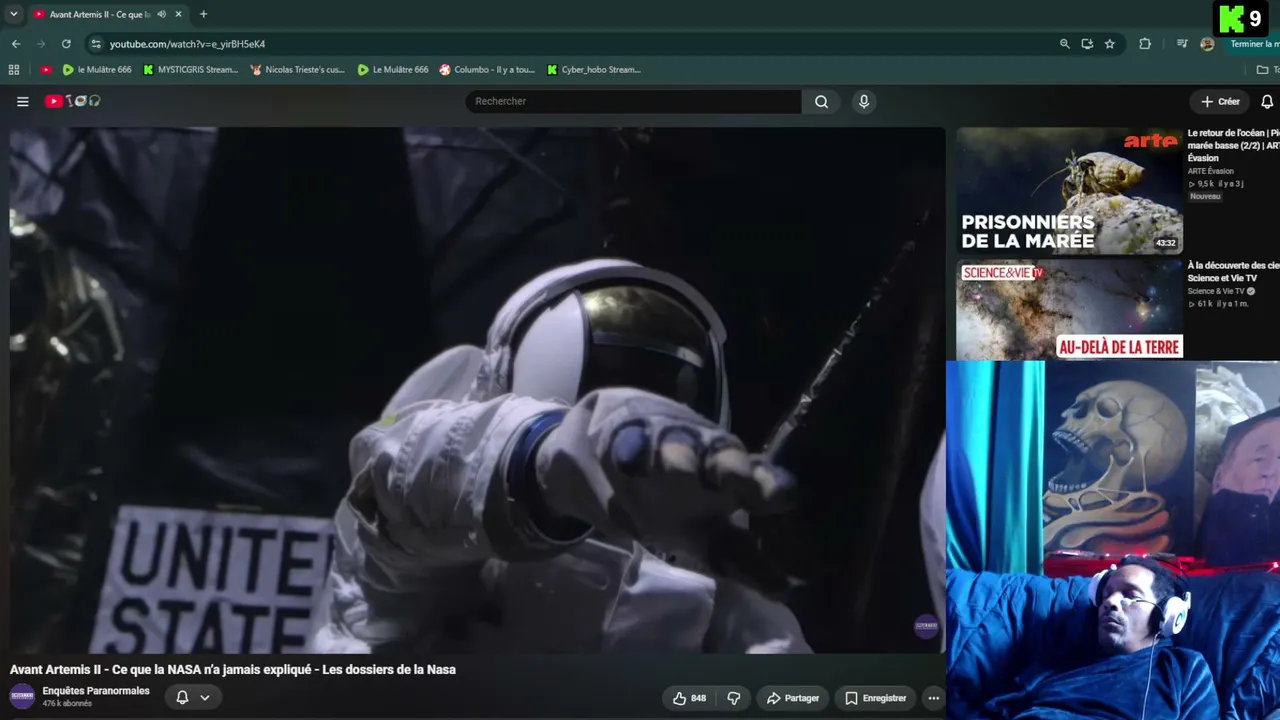Open a new browser tab
The image size is (1280, 720).
(x=204, y=14)
